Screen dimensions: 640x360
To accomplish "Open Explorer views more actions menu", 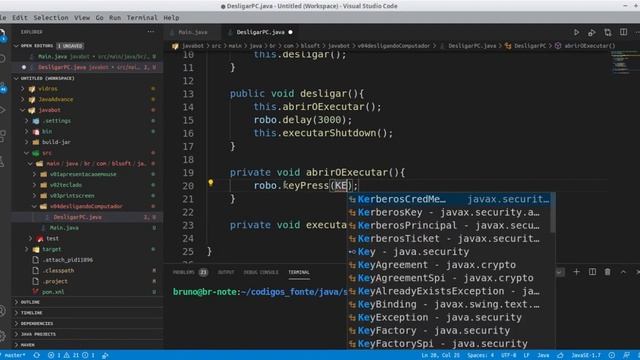I will [151, 31].
